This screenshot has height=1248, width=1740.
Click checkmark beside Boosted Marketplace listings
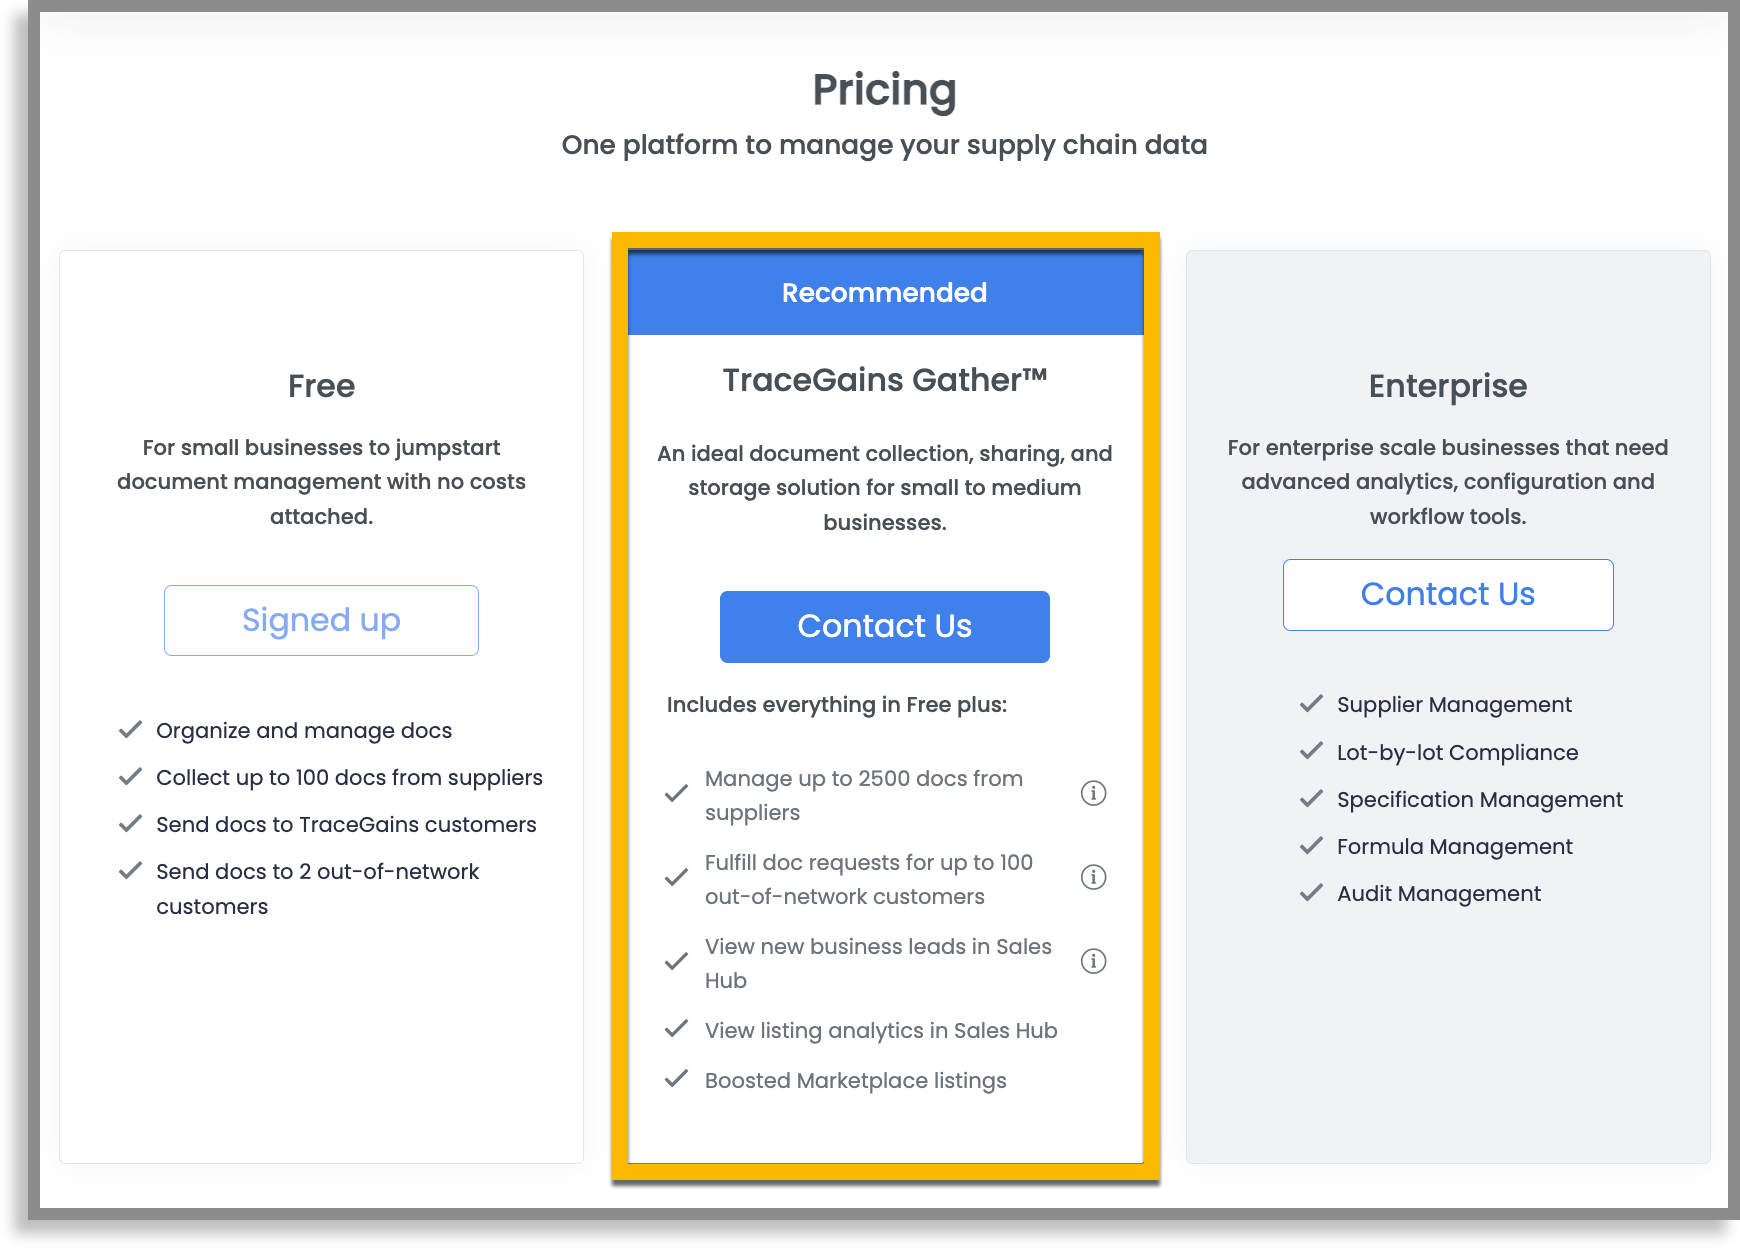[x=676, y=1079]
